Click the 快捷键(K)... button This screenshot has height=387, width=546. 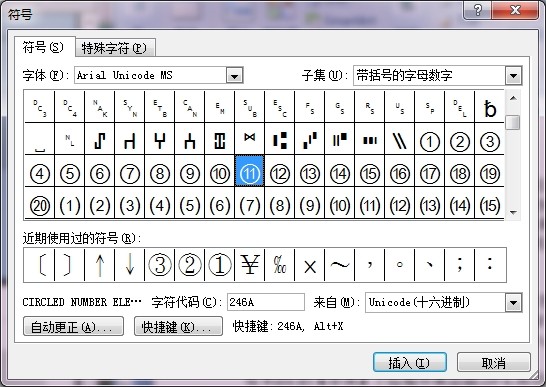click(178, 326)
